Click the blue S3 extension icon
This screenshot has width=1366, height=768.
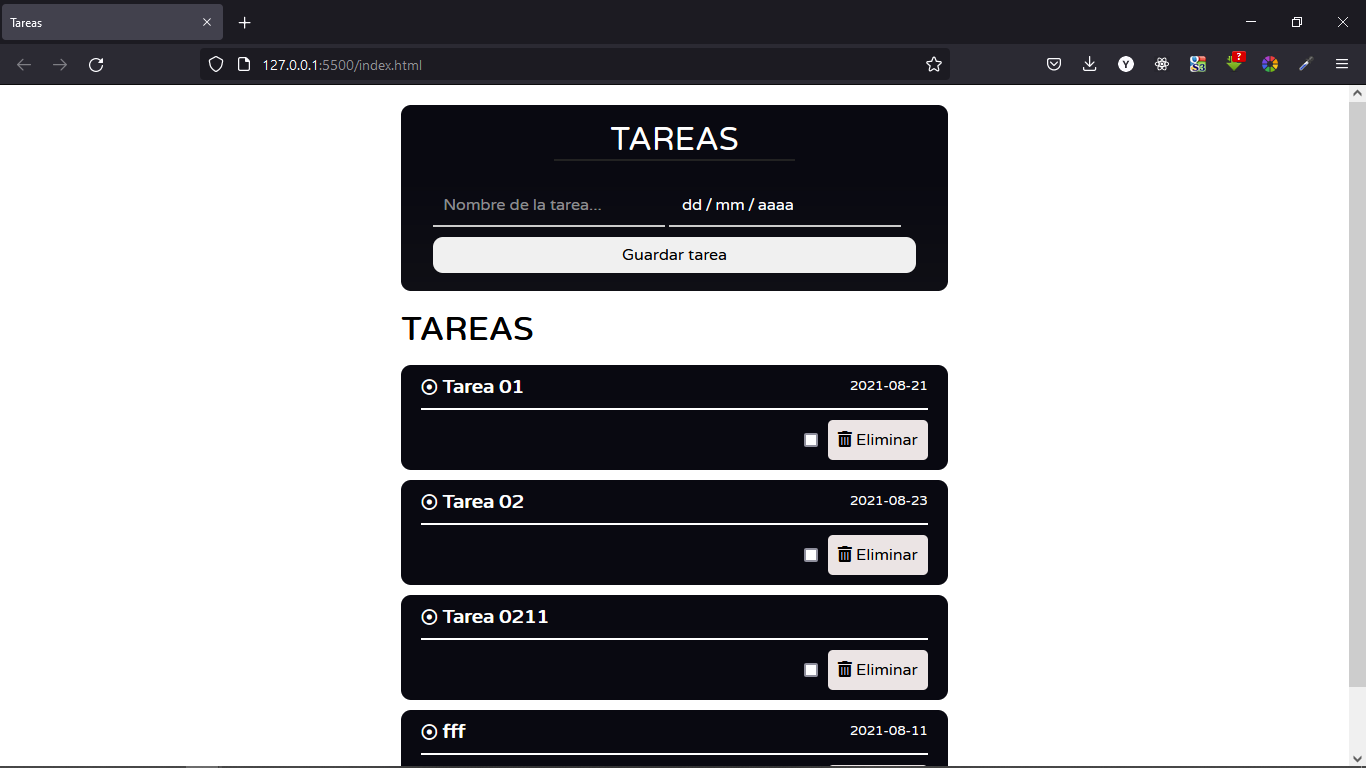1198,65
